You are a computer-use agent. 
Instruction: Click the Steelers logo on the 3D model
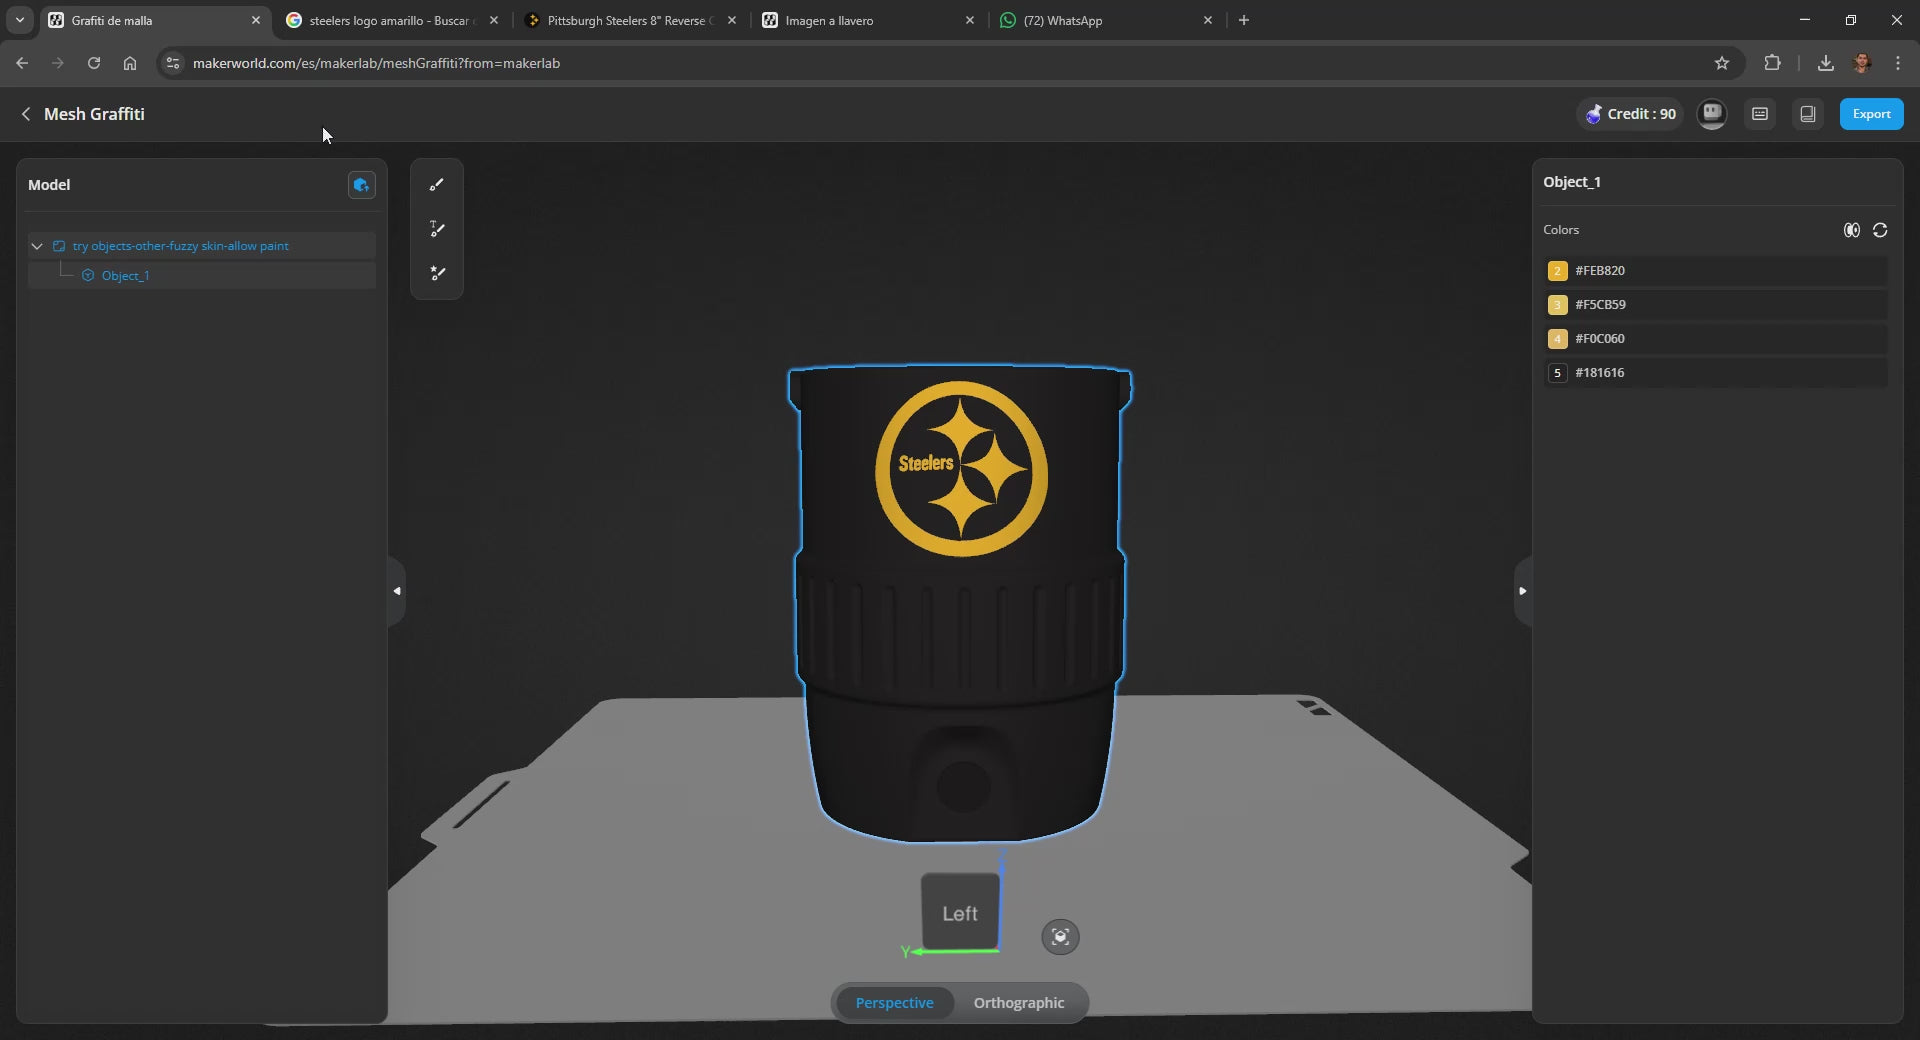pos(961,468)
